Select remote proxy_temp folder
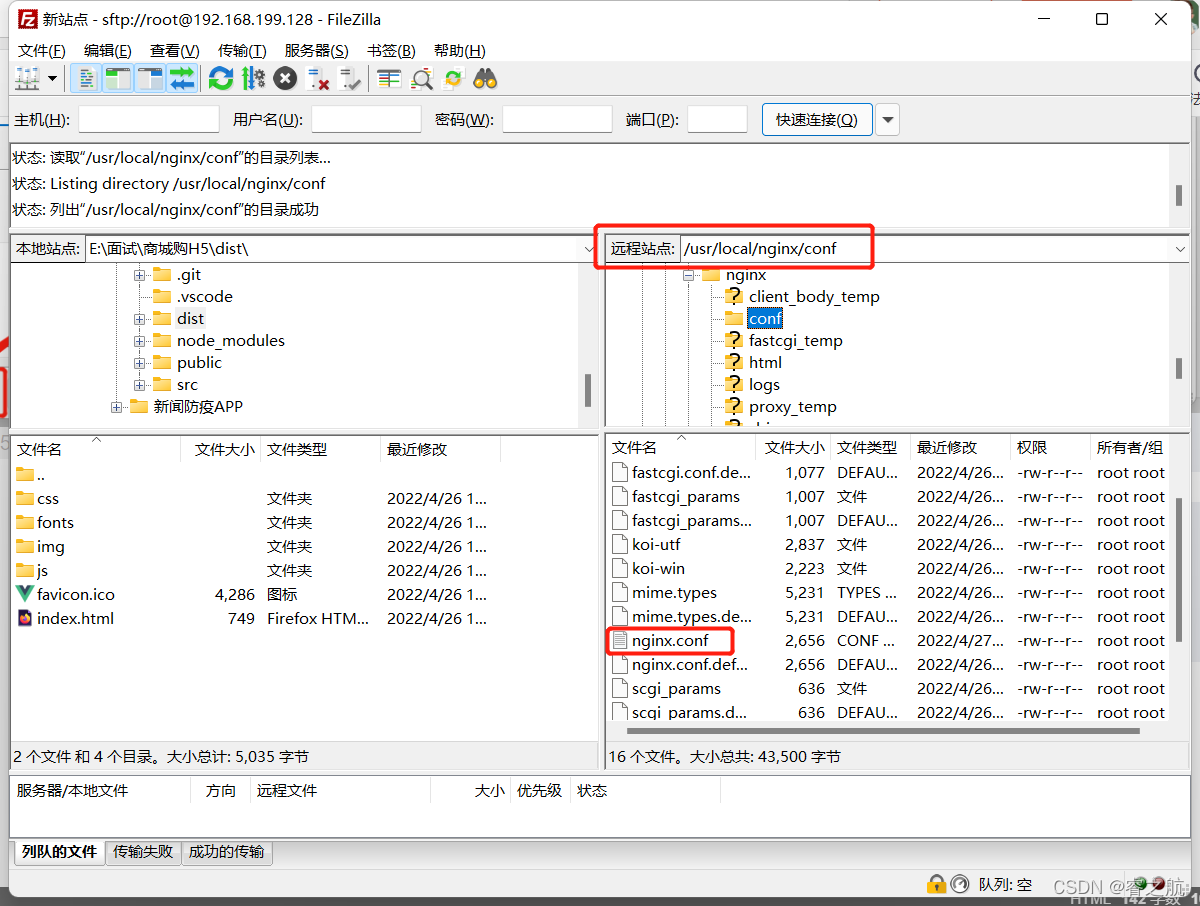The width and height of the screenshot is (1200, 906). [793, 407]
